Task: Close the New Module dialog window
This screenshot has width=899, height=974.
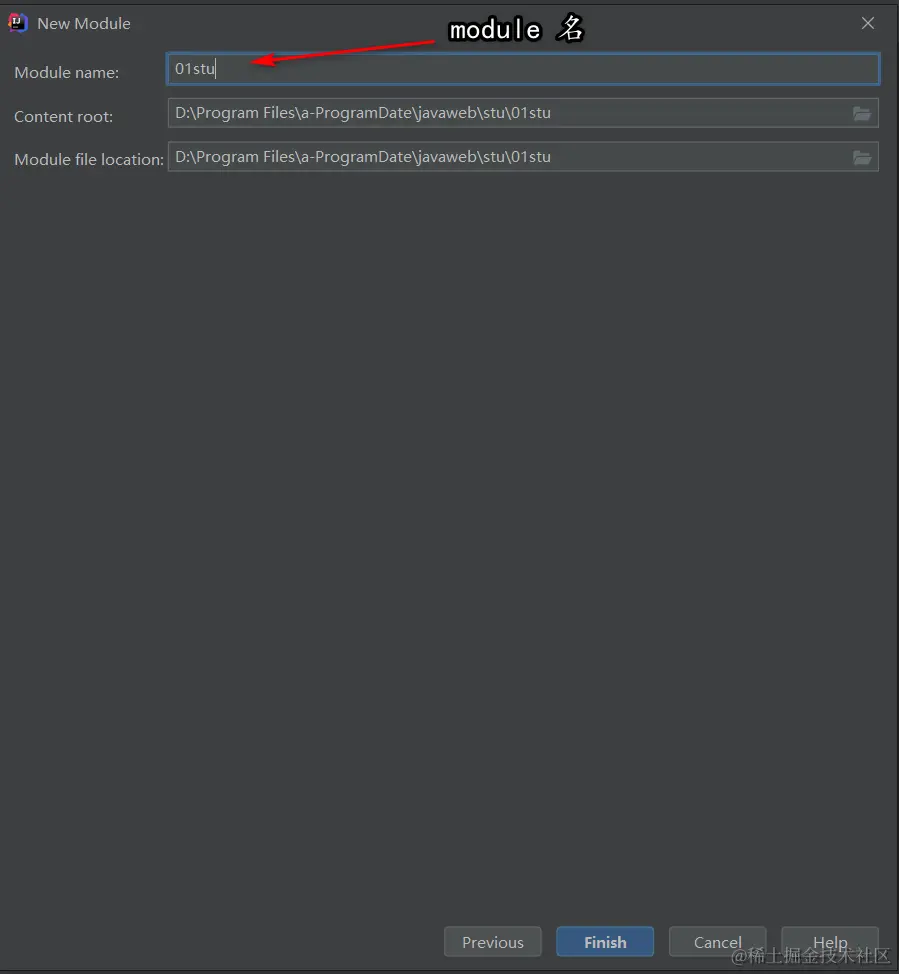Action: pos(868,23)
